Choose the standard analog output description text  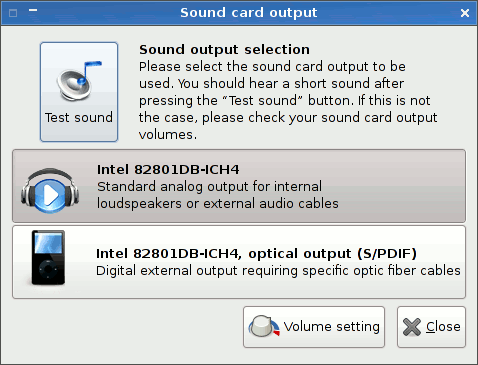[218, 195]
